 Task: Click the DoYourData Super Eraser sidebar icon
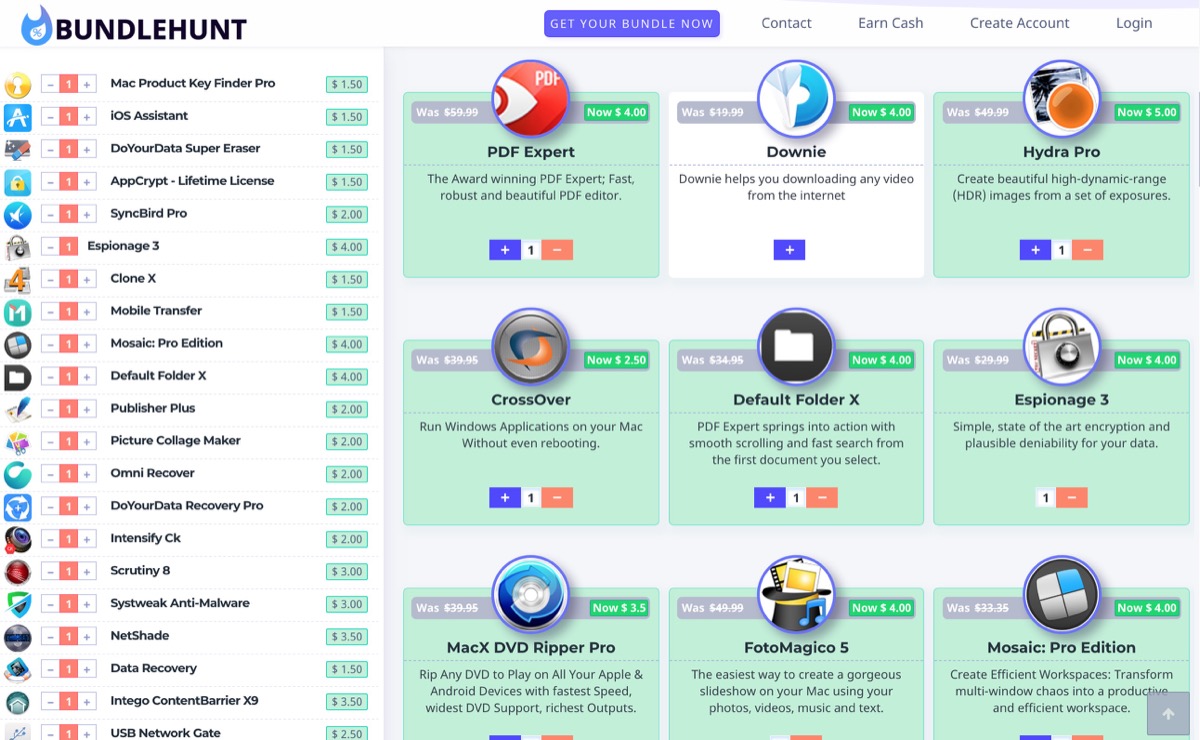[18, 150]
